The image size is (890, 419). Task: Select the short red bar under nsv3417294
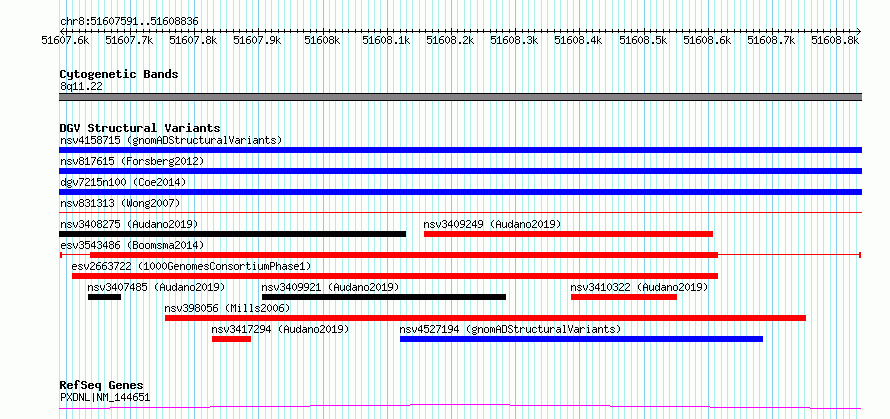point(232,339)
